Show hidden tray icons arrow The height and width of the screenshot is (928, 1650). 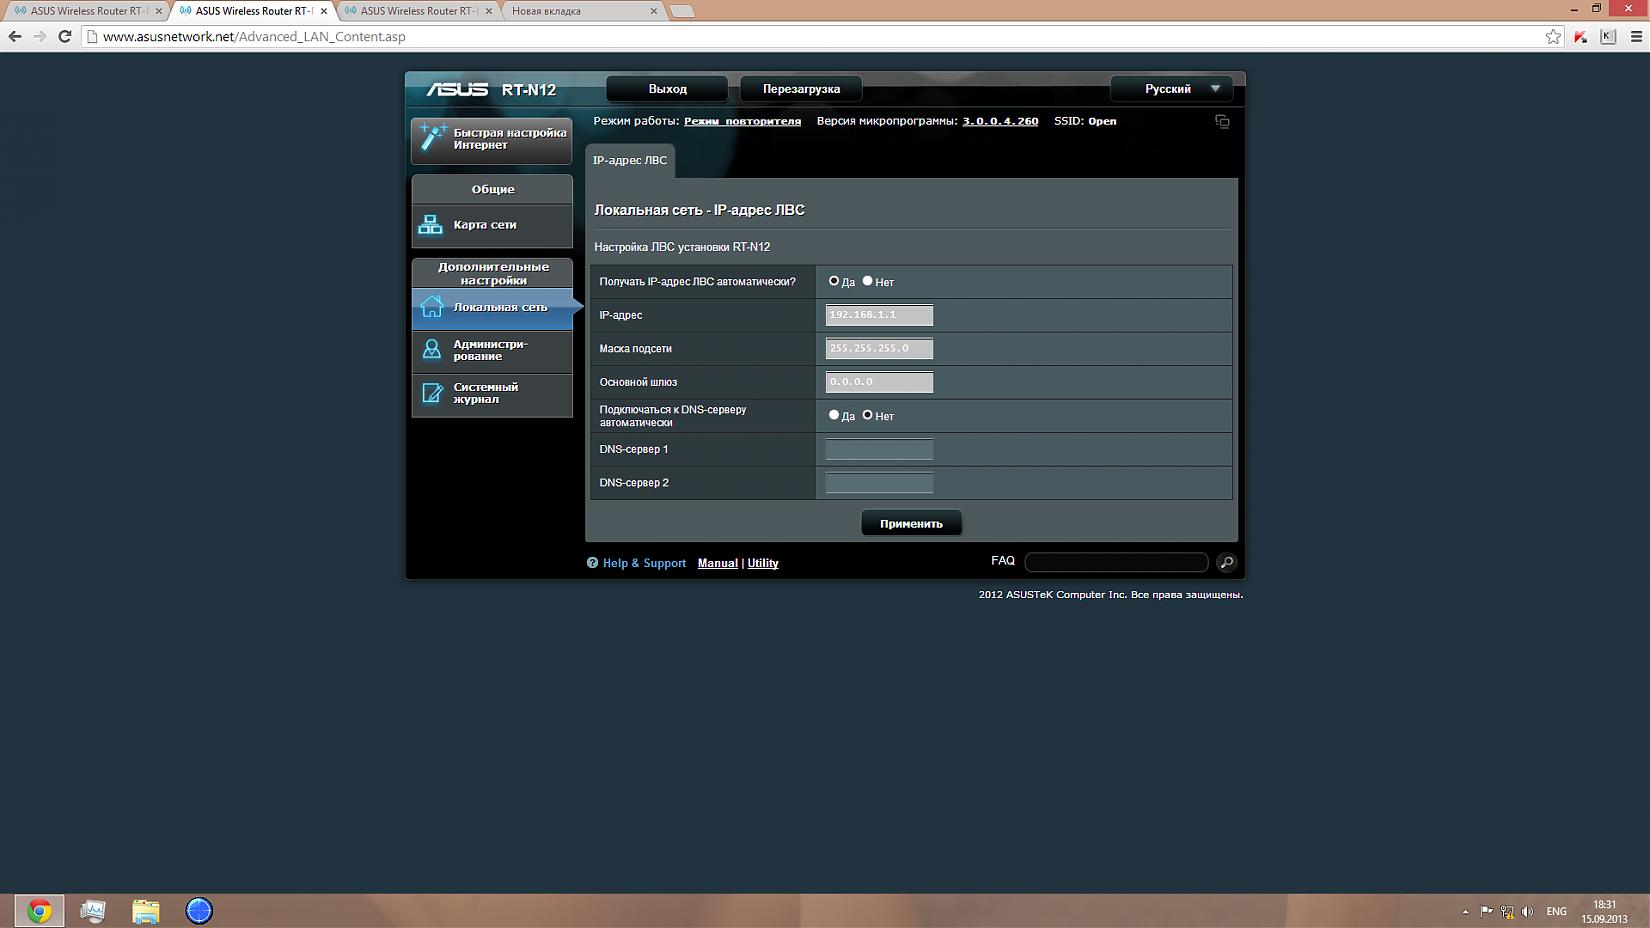click(x=1465, y=912)
